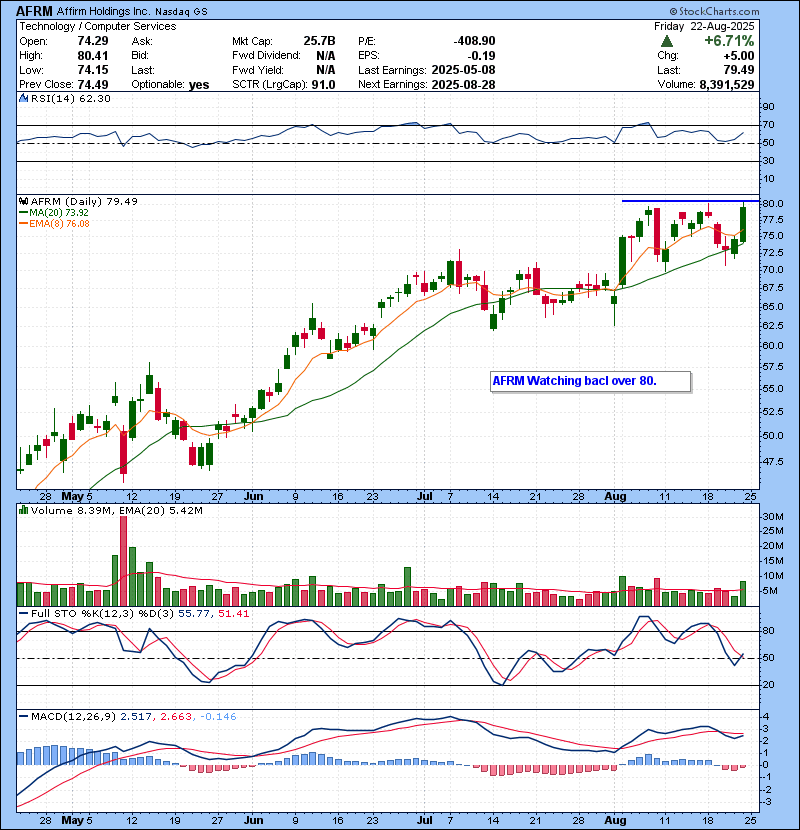
Task: Click the AFRM ticker symbol in the header
Action: [34, 11]
